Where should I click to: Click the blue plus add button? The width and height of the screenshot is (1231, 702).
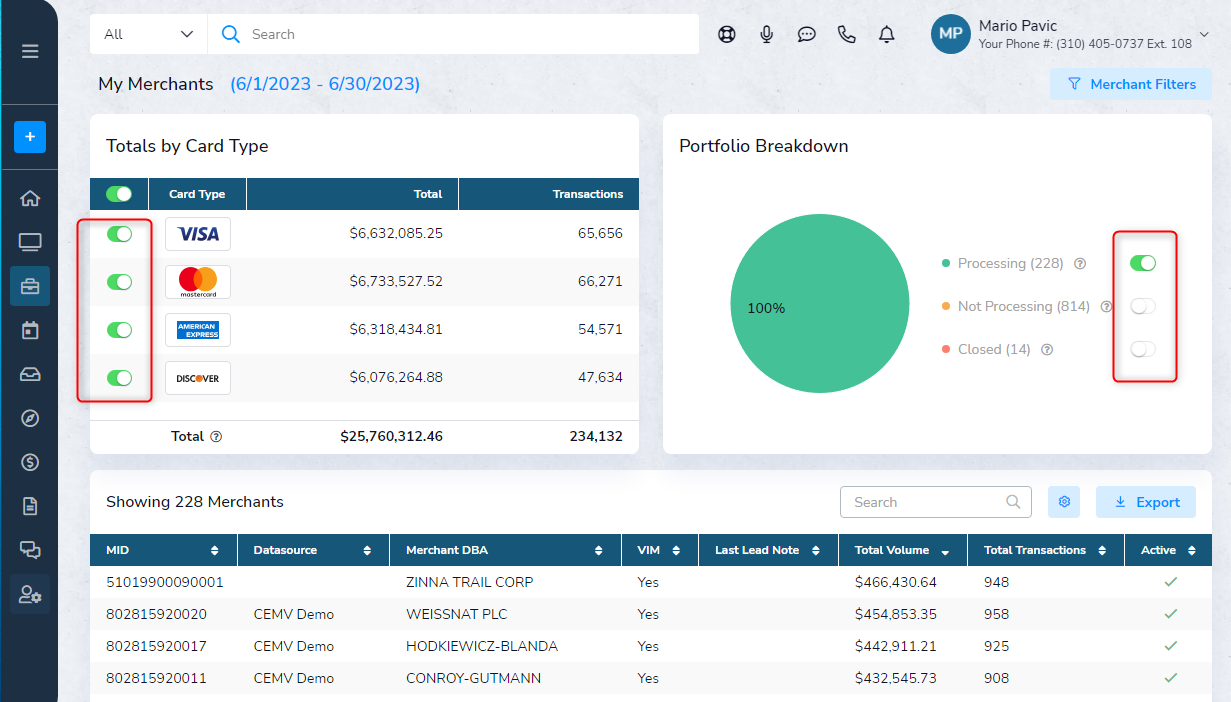tap(30, 137)
